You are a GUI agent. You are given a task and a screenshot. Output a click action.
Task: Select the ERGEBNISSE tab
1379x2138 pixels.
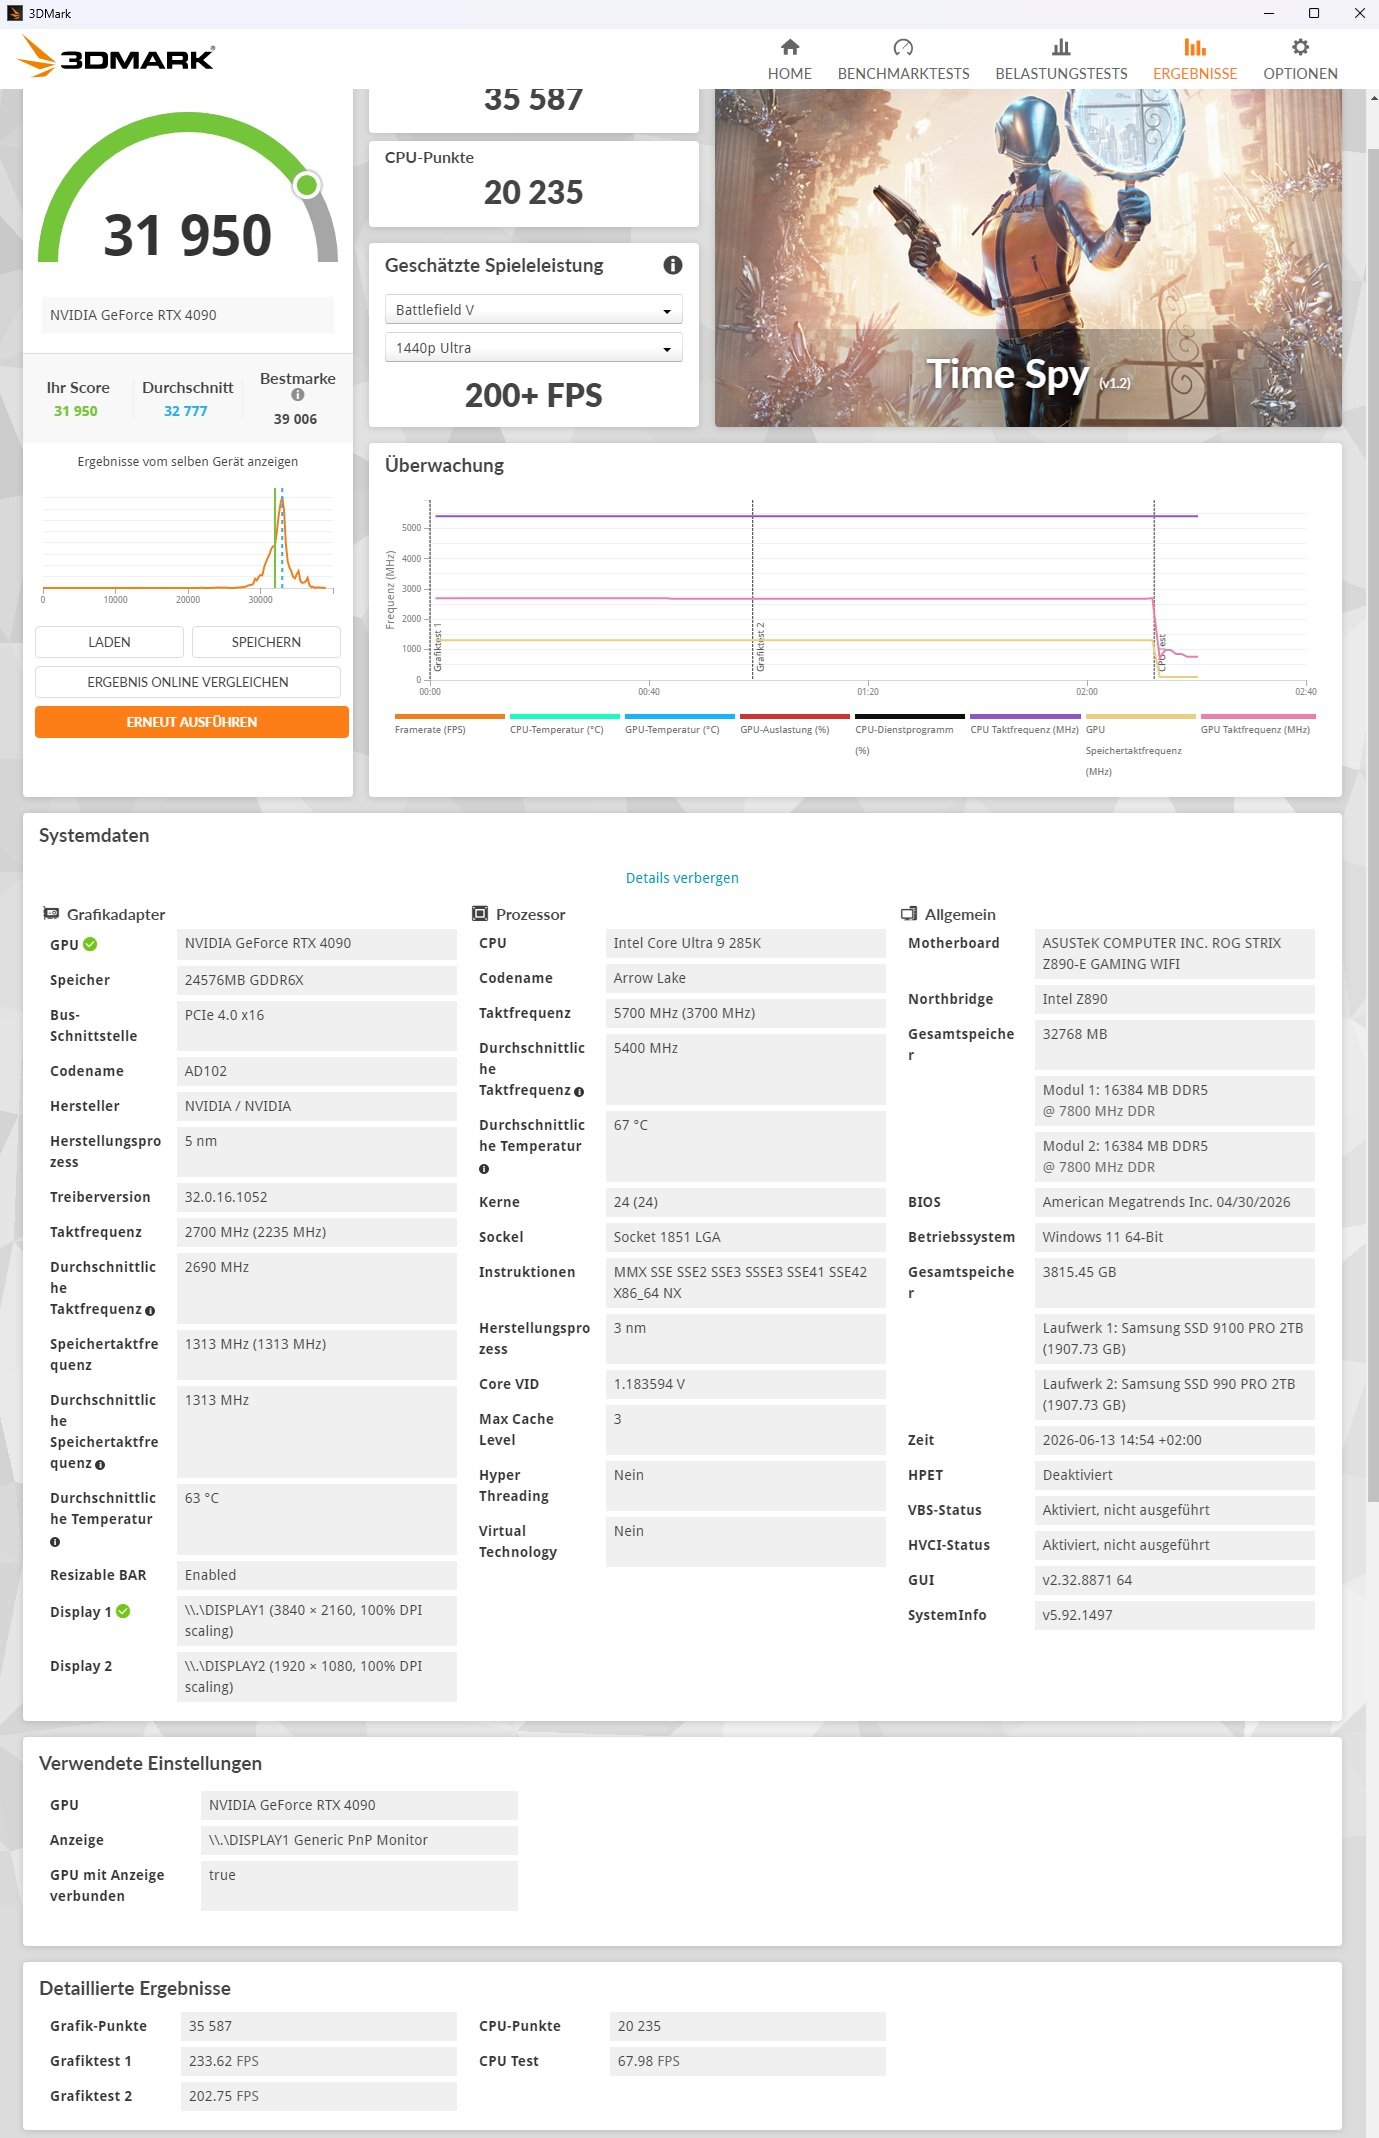pos(1195,59)
